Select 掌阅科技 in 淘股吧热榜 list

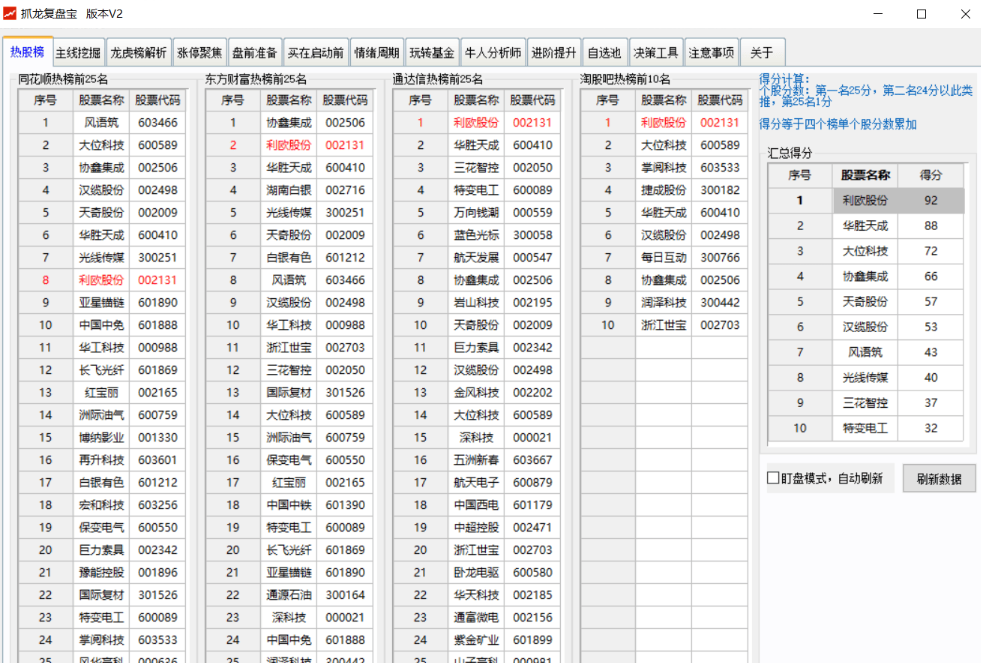[663, 168]
